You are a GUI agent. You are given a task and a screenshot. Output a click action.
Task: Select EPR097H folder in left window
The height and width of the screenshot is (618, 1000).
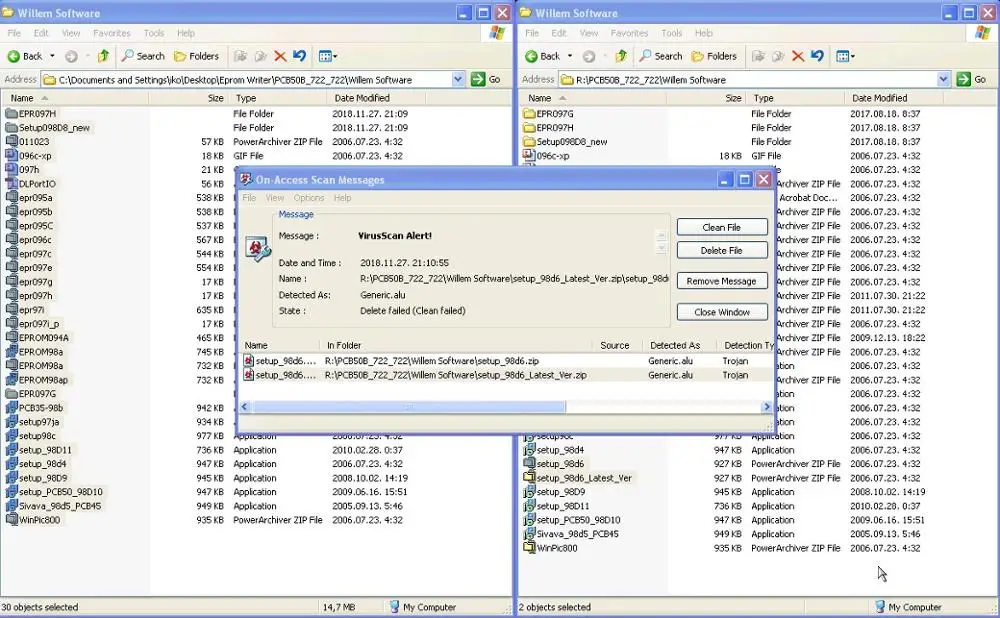pos(31,114)
